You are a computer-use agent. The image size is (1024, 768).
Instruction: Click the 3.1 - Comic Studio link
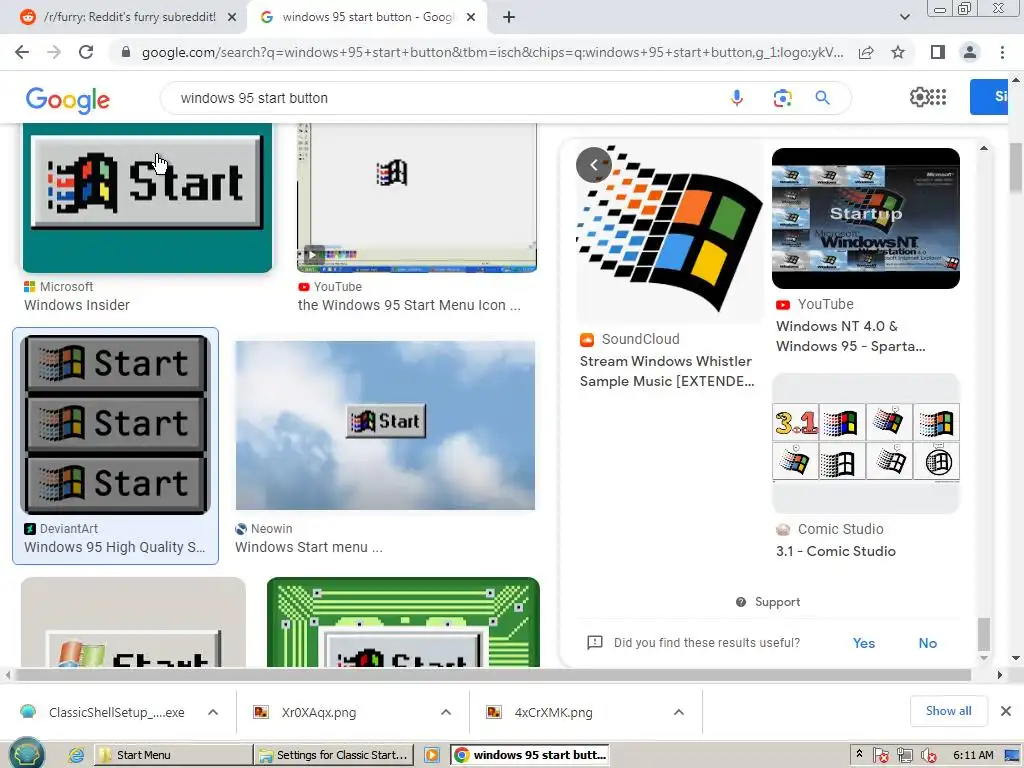pos(835,551)
